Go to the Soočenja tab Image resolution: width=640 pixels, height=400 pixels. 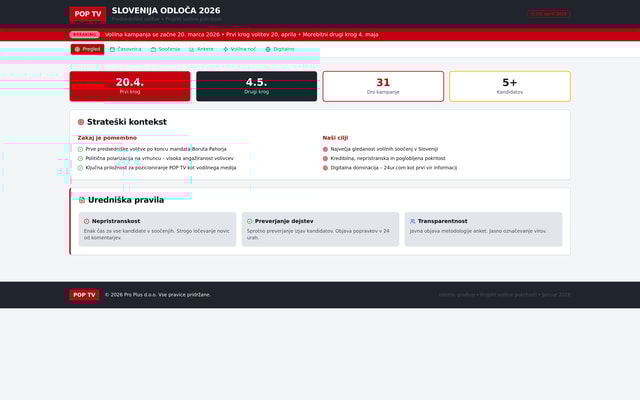pos(165,49)
